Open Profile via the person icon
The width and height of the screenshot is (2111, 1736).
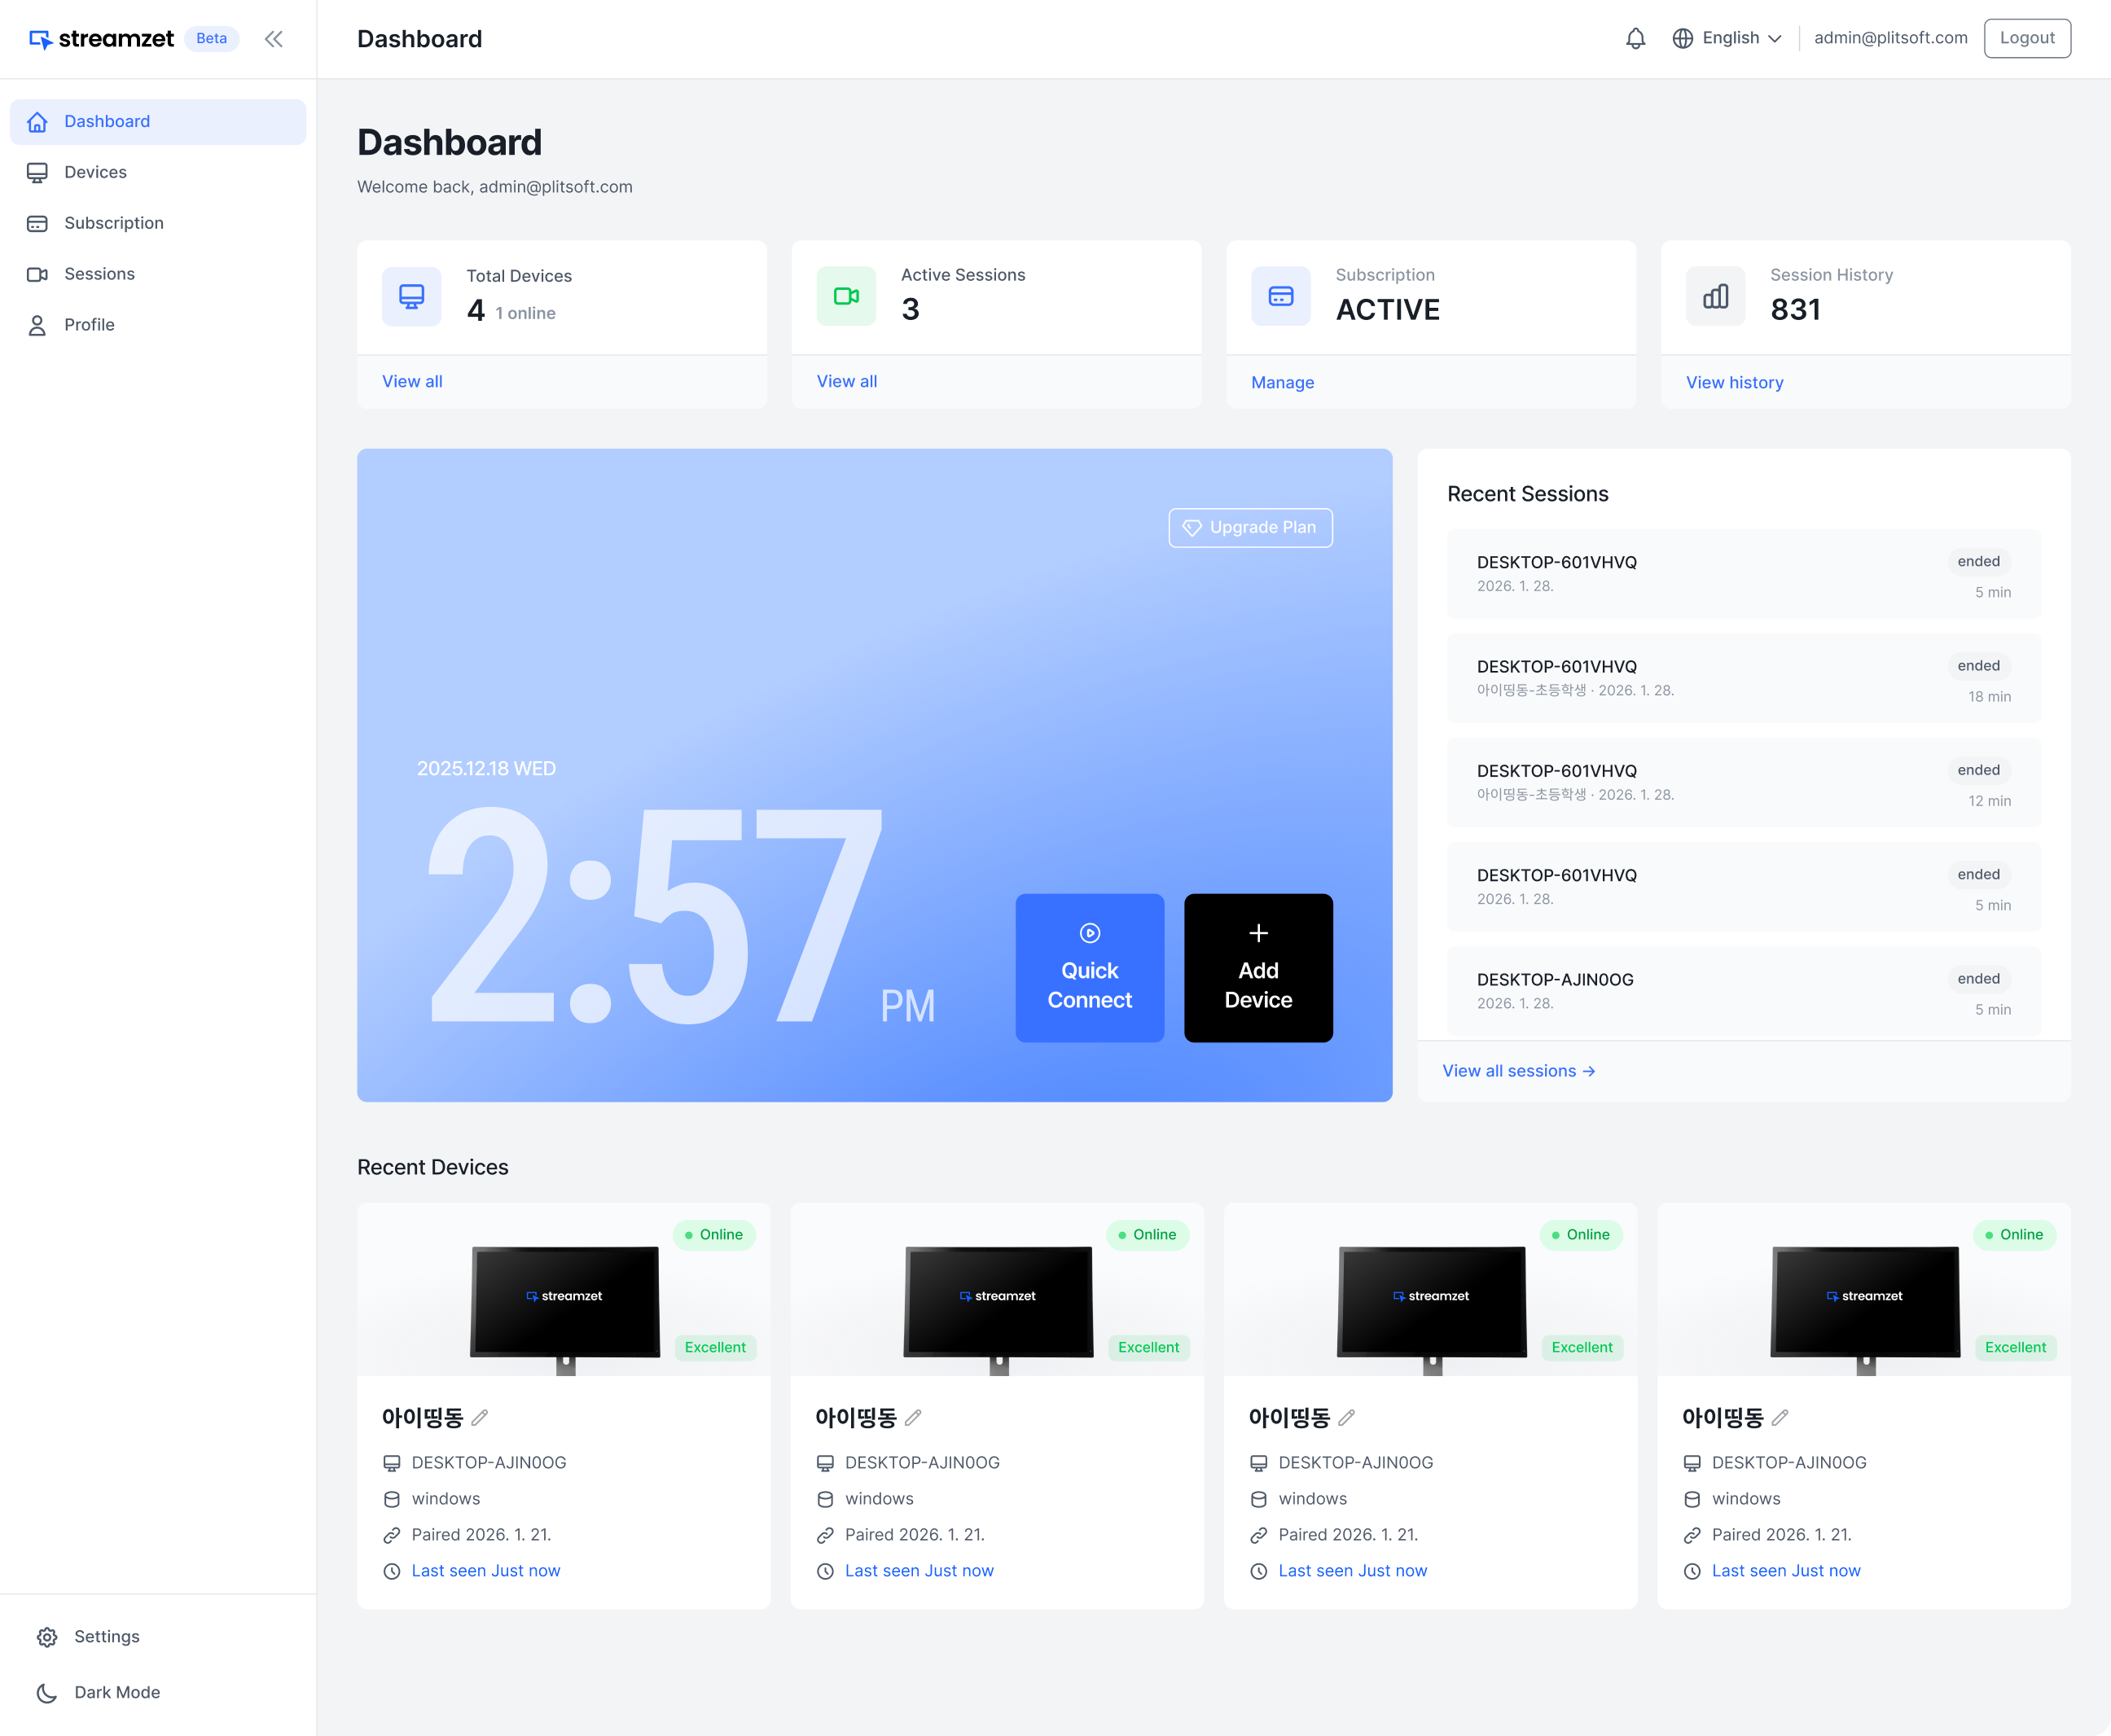[x=37, y=325]
